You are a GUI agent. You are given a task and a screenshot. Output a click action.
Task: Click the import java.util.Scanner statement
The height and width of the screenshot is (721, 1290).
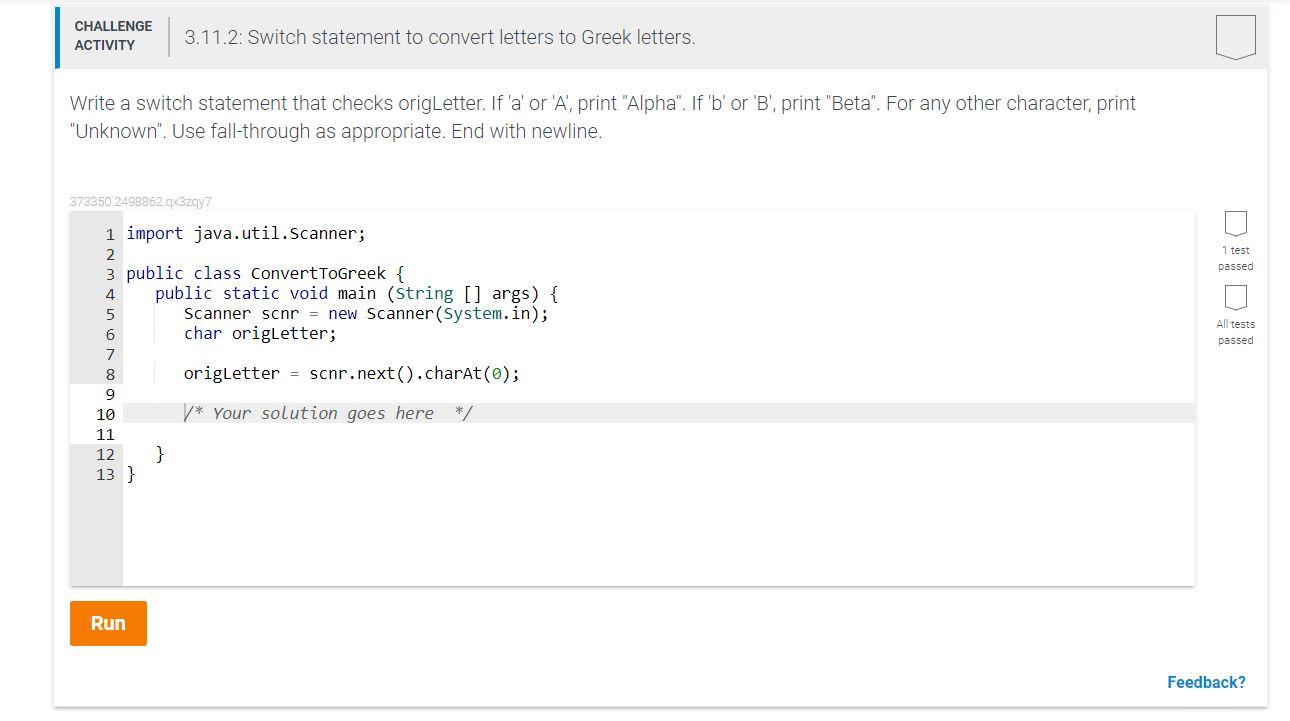tap(246, 233)
